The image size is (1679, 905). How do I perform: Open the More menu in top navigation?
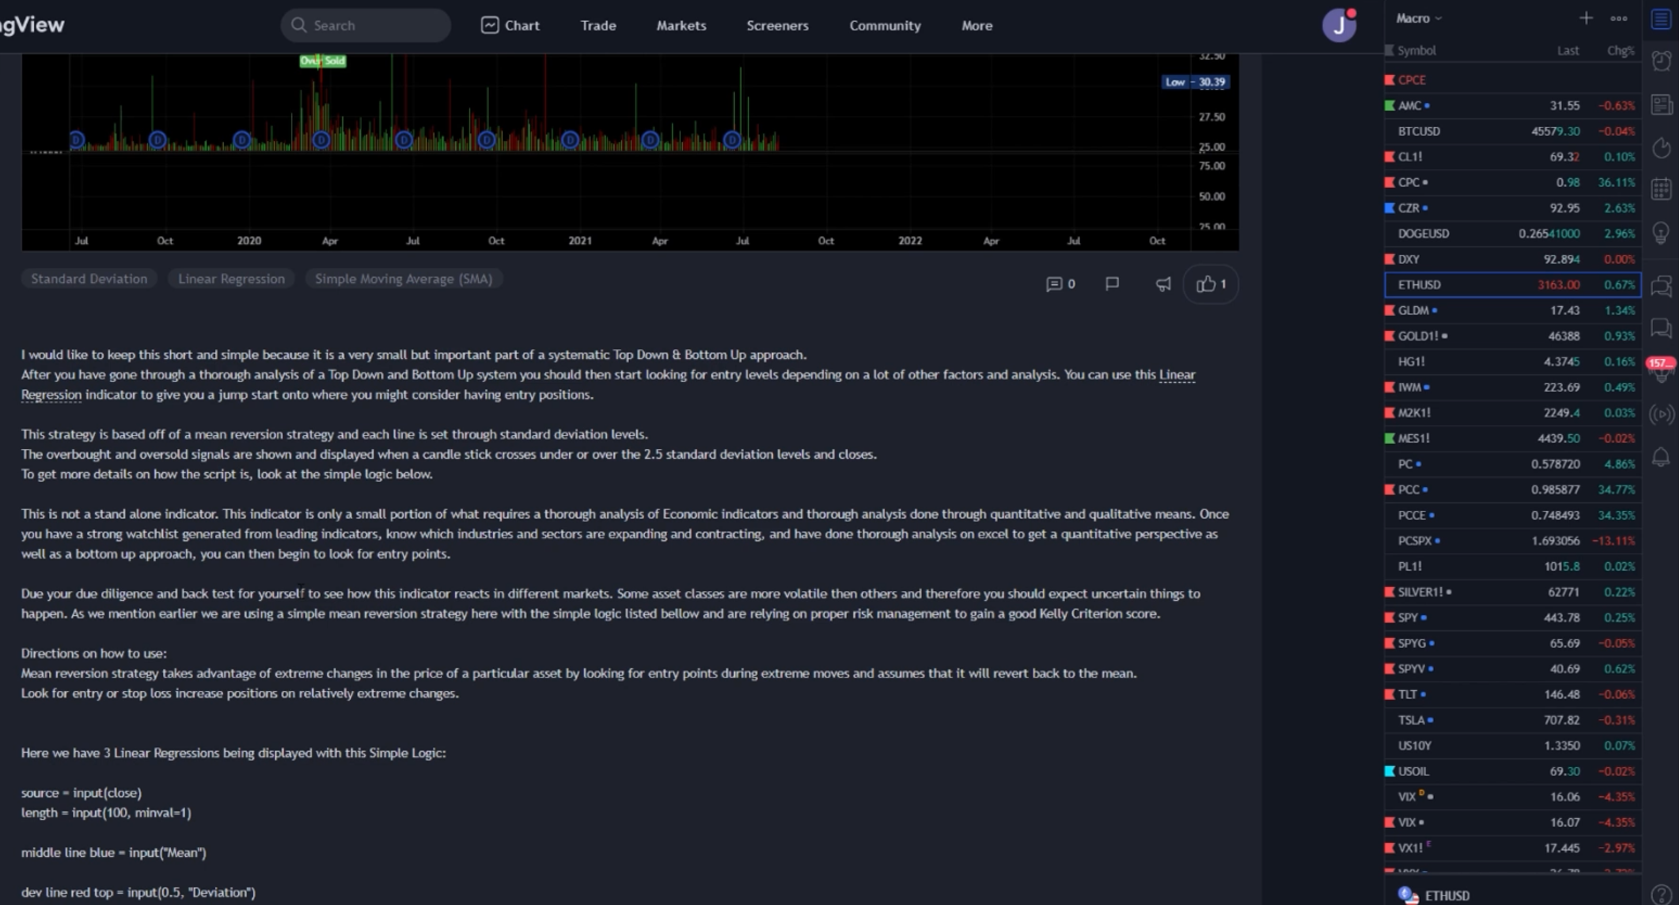tap(976, 26)
